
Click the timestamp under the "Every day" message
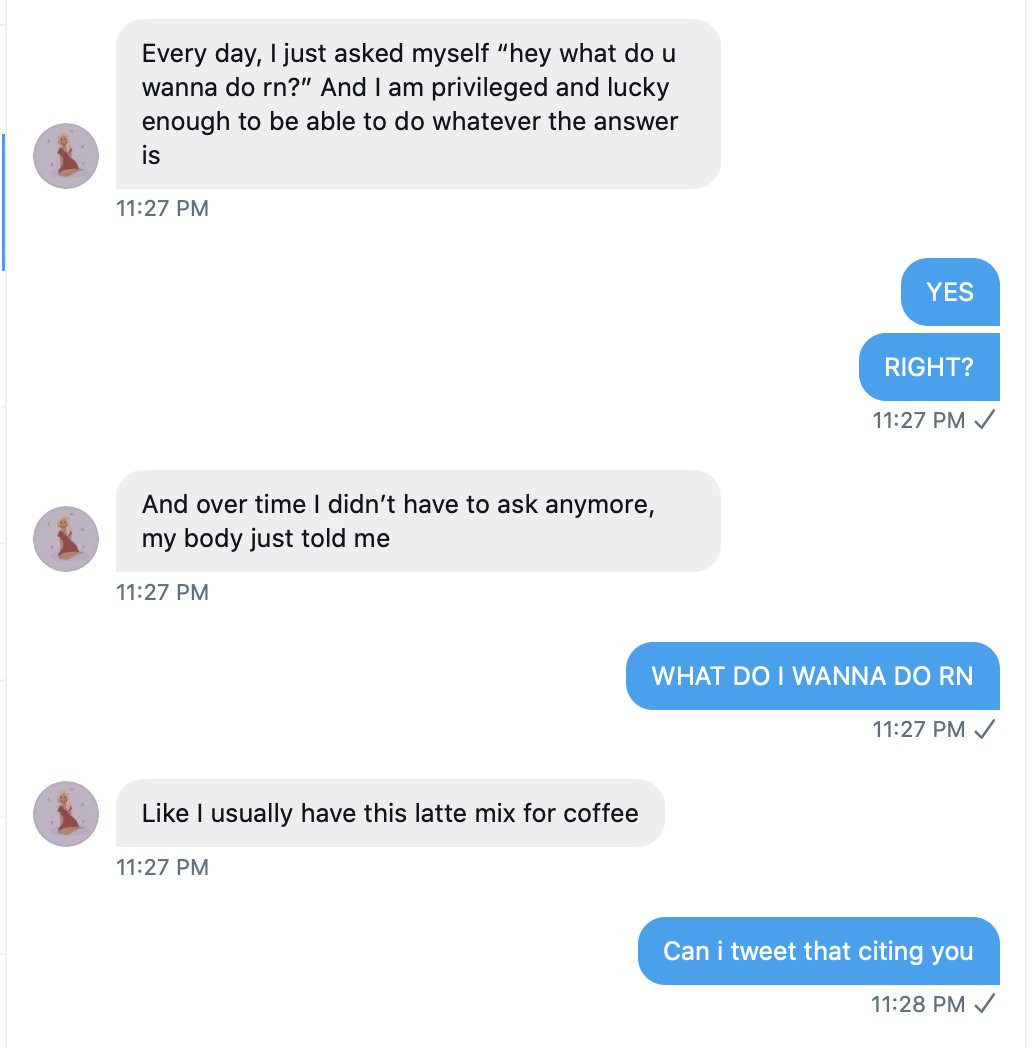[x=162, y=209]
